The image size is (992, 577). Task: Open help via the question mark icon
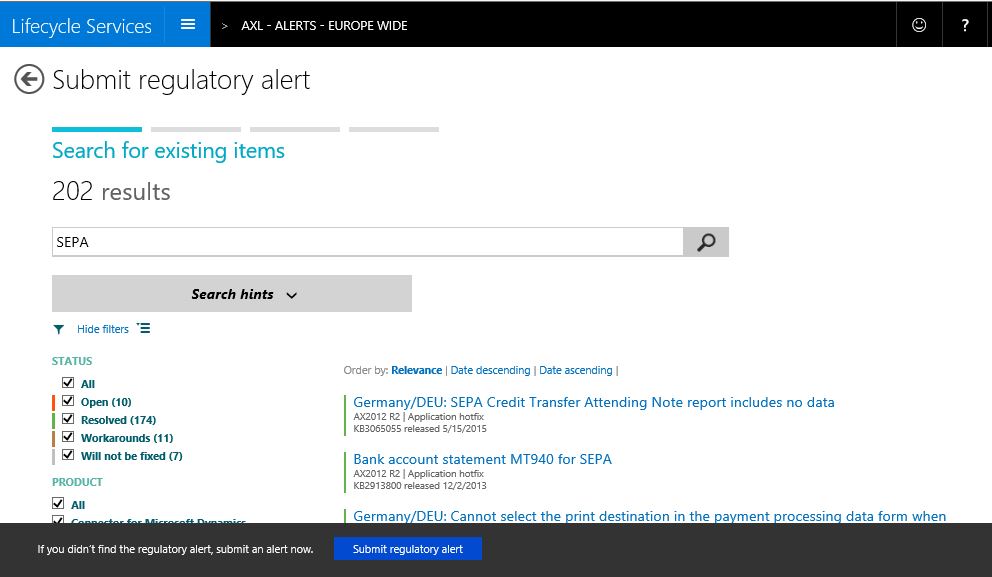click(964, 24)
